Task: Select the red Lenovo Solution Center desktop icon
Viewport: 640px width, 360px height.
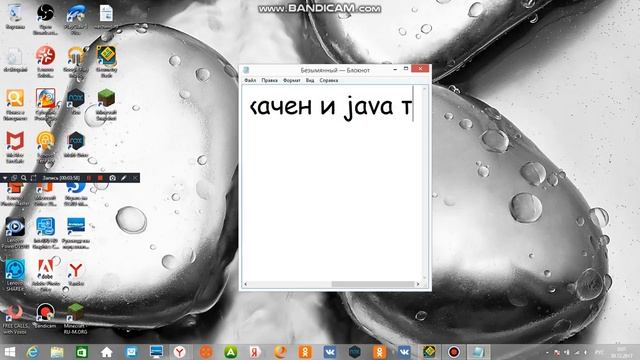Action: tap(45, 61)
